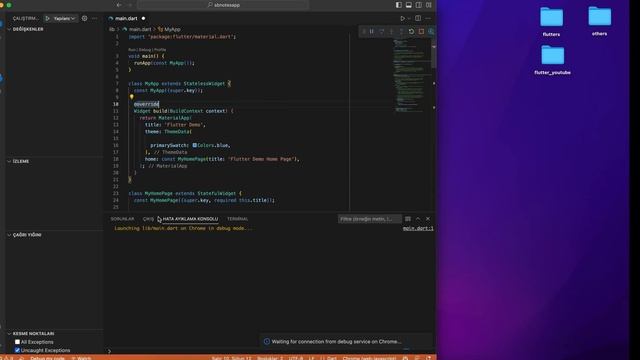Click the debug console input prompt chevron
Image resolution: width=640 pixels, height=360 pixels.
click(x=109, y=351)
